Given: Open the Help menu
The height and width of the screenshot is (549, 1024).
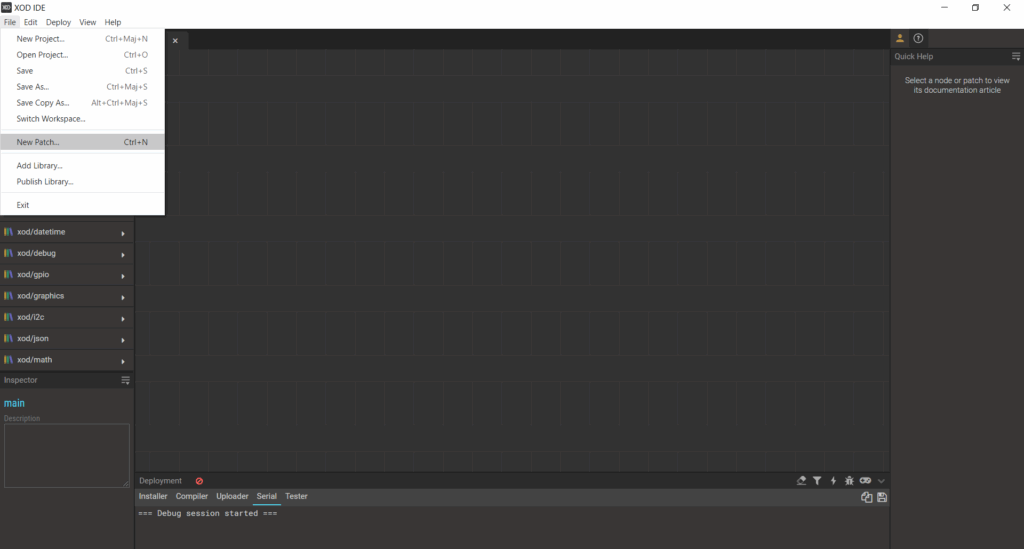Looking at the screenshot, I should [x=113, y=22].
